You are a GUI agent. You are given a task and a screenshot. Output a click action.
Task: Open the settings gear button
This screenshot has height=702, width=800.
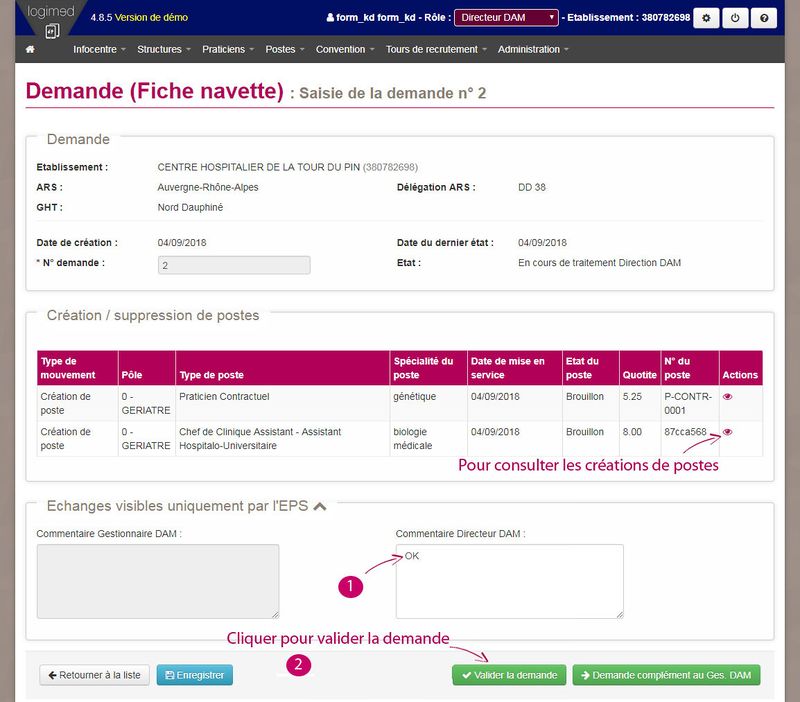(706, 18)
